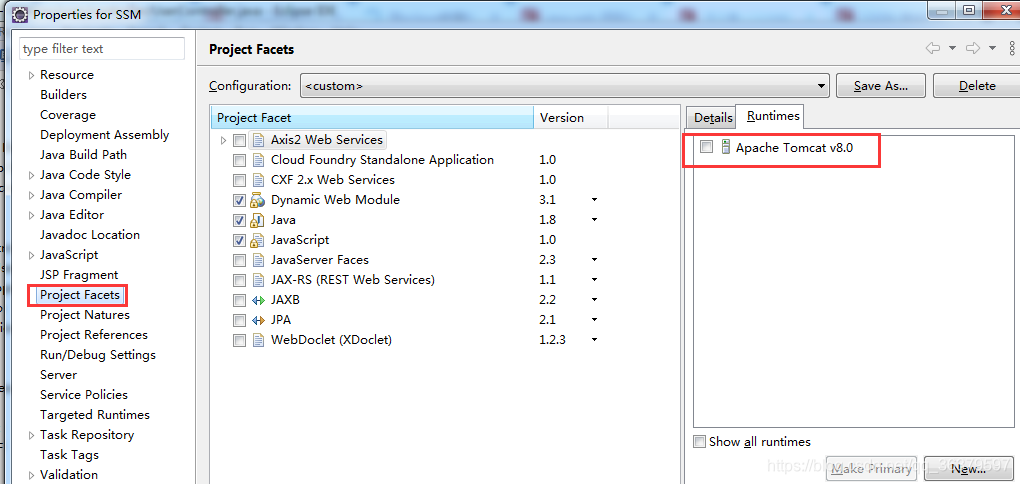1020x484 pixels.
Task: Check the JPA facet checkbox
Action: (240, 321)
